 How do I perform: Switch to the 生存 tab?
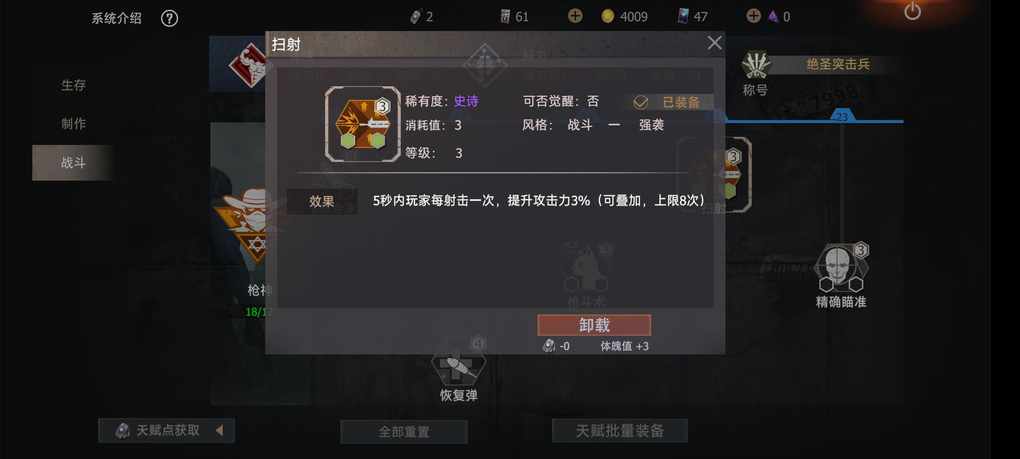[73, 85]
